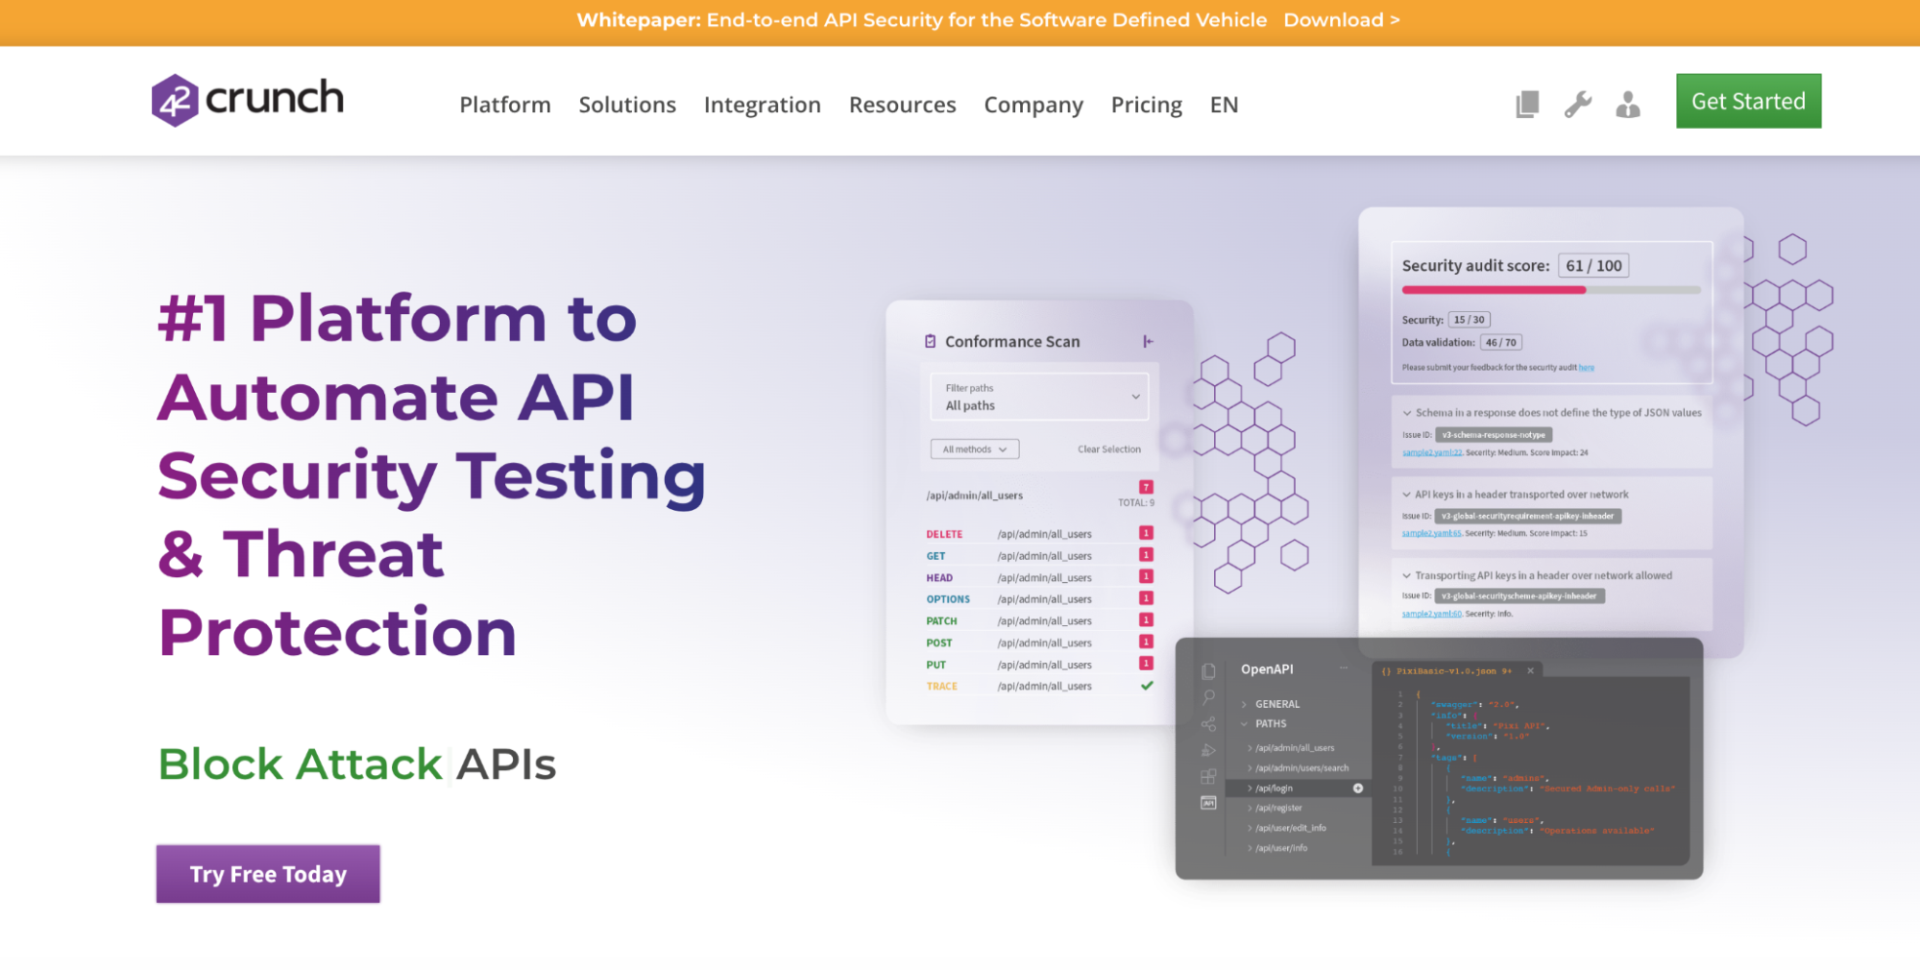This screenshot has height=970, width=1920.
Task: Open the documents icon in header
Action: (1527, 104)
